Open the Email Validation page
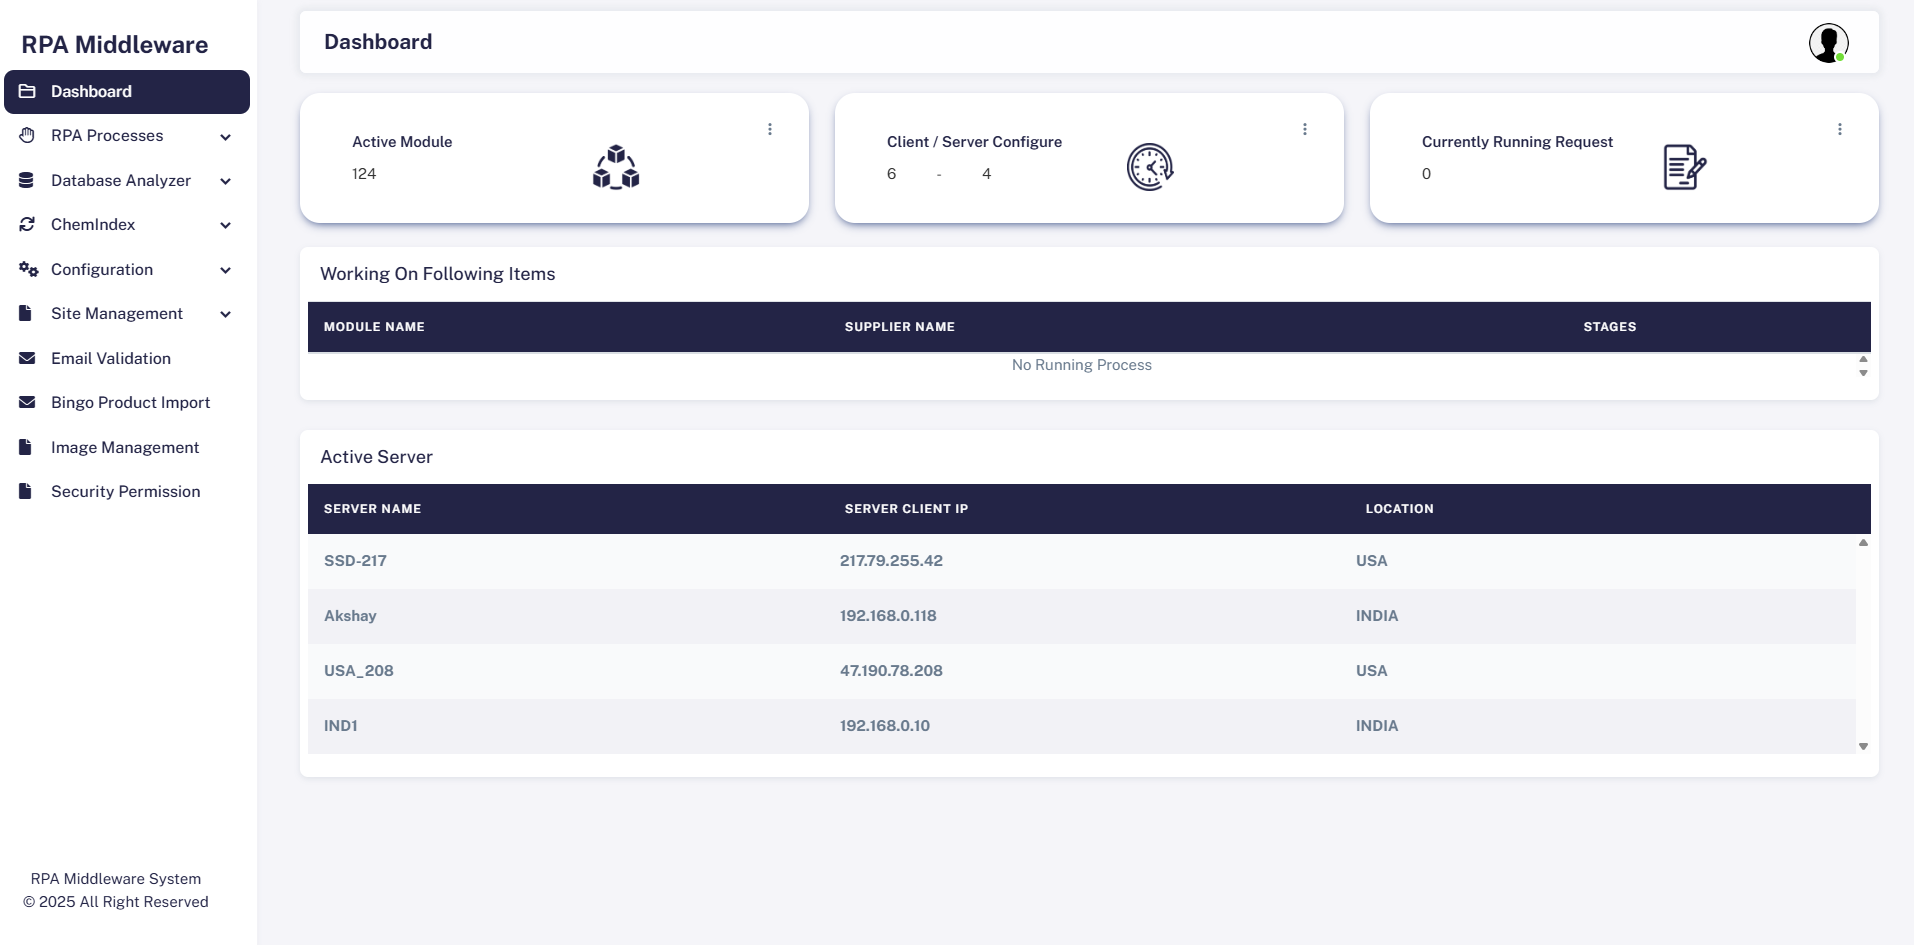 pos(110,358)
